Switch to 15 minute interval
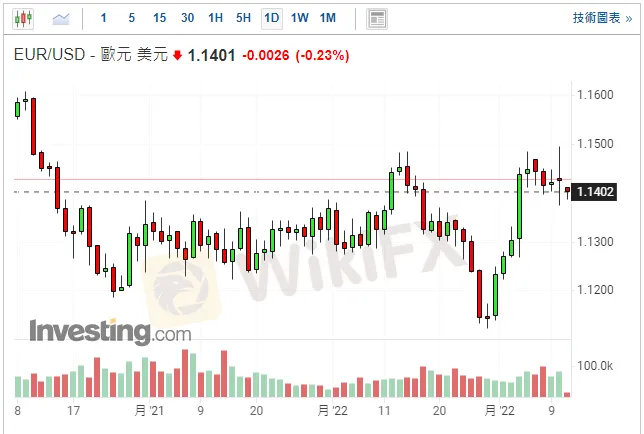Image resolution: width=644 pixels, height=434 pixels. coord(160,18)
